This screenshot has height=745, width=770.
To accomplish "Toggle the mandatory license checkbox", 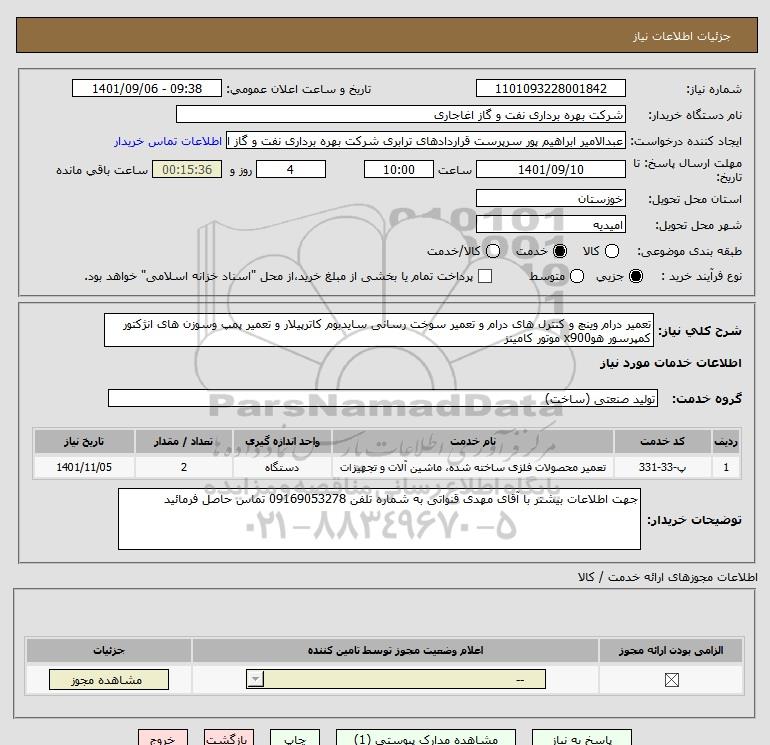I will [671, 680].
